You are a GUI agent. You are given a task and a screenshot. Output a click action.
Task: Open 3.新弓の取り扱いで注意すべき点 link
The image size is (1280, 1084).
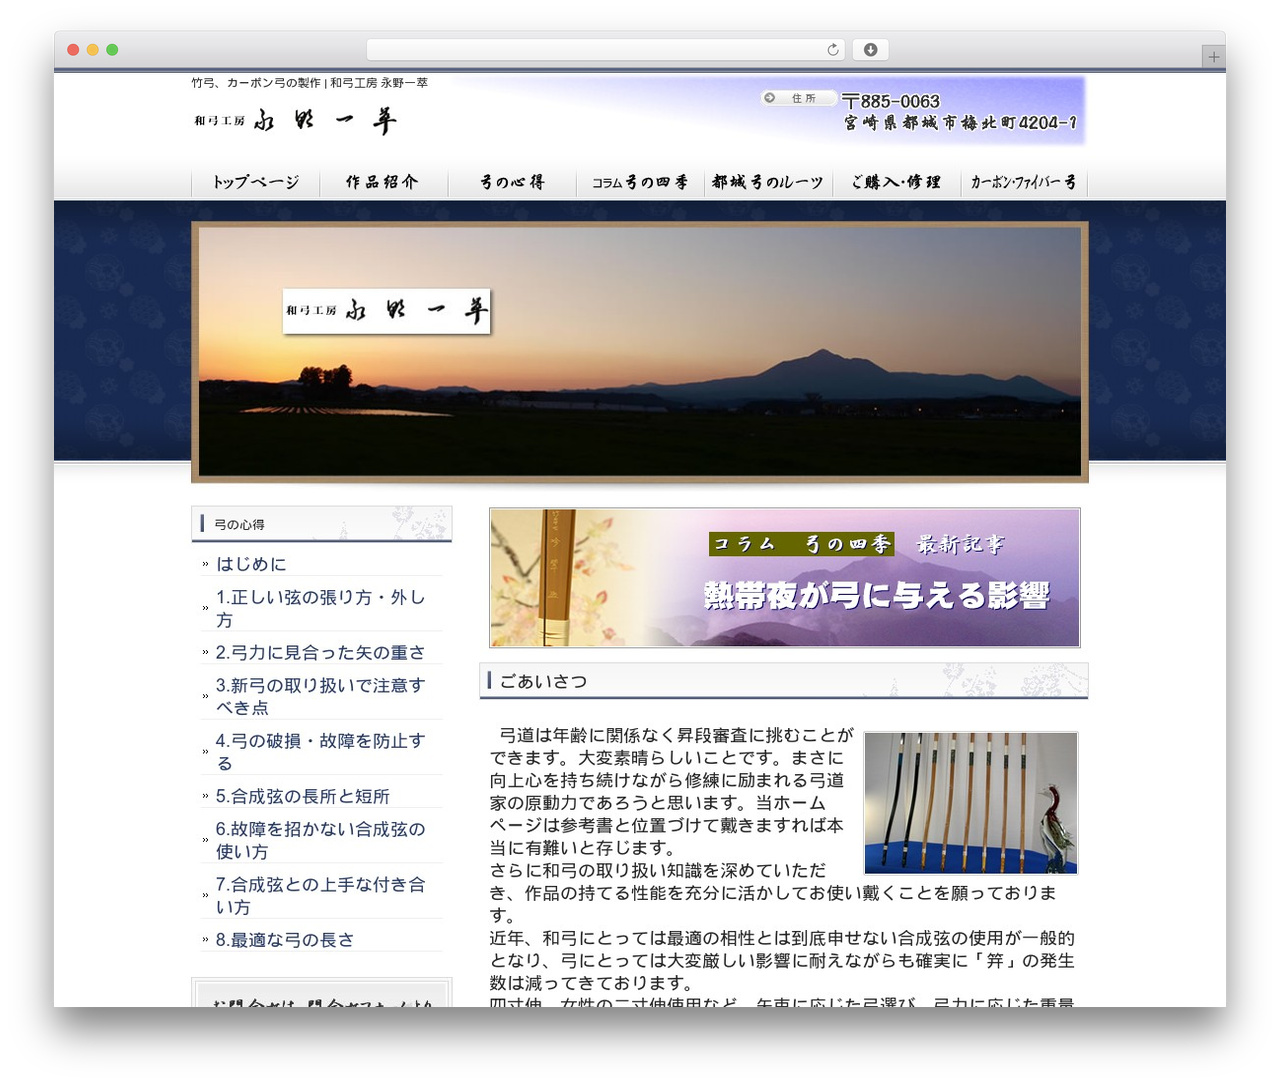pyautogui.click(x=321, y=696)
